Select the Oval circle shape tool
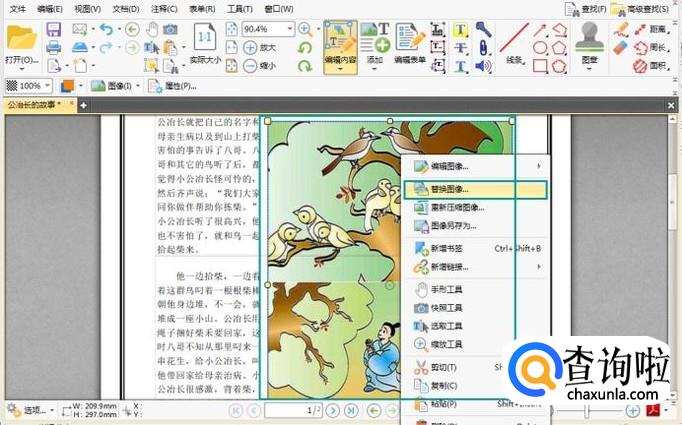The height and width of the screenshot is (425, 682). pyautogui.click(x=540, y=48)
